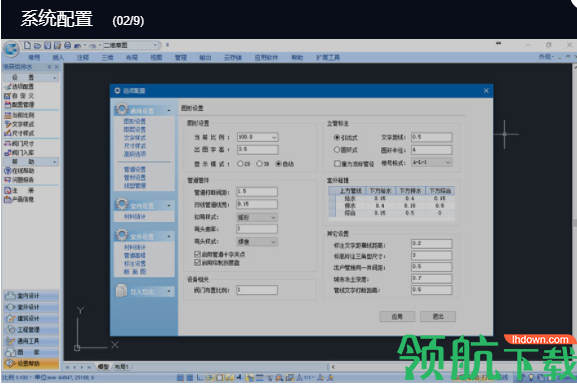Viewport: 577px width, 387px height.
Task: Select 自动 display mode radio
Action: (284, 164)
